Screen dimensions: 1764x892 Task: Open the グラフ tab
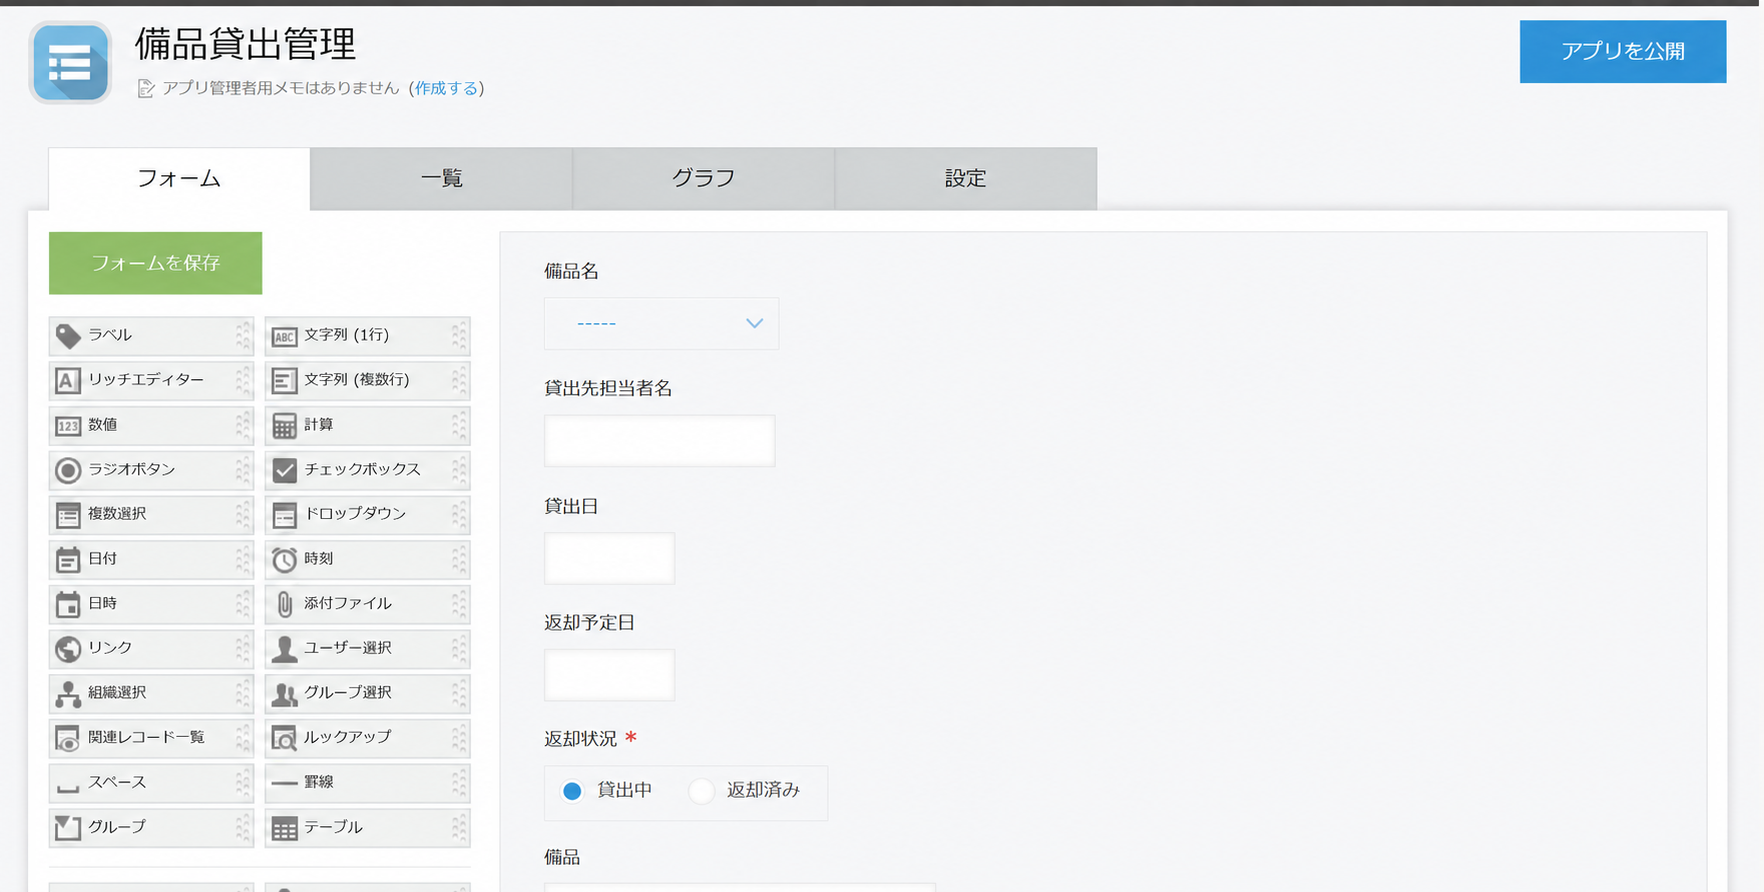point(703,179)
